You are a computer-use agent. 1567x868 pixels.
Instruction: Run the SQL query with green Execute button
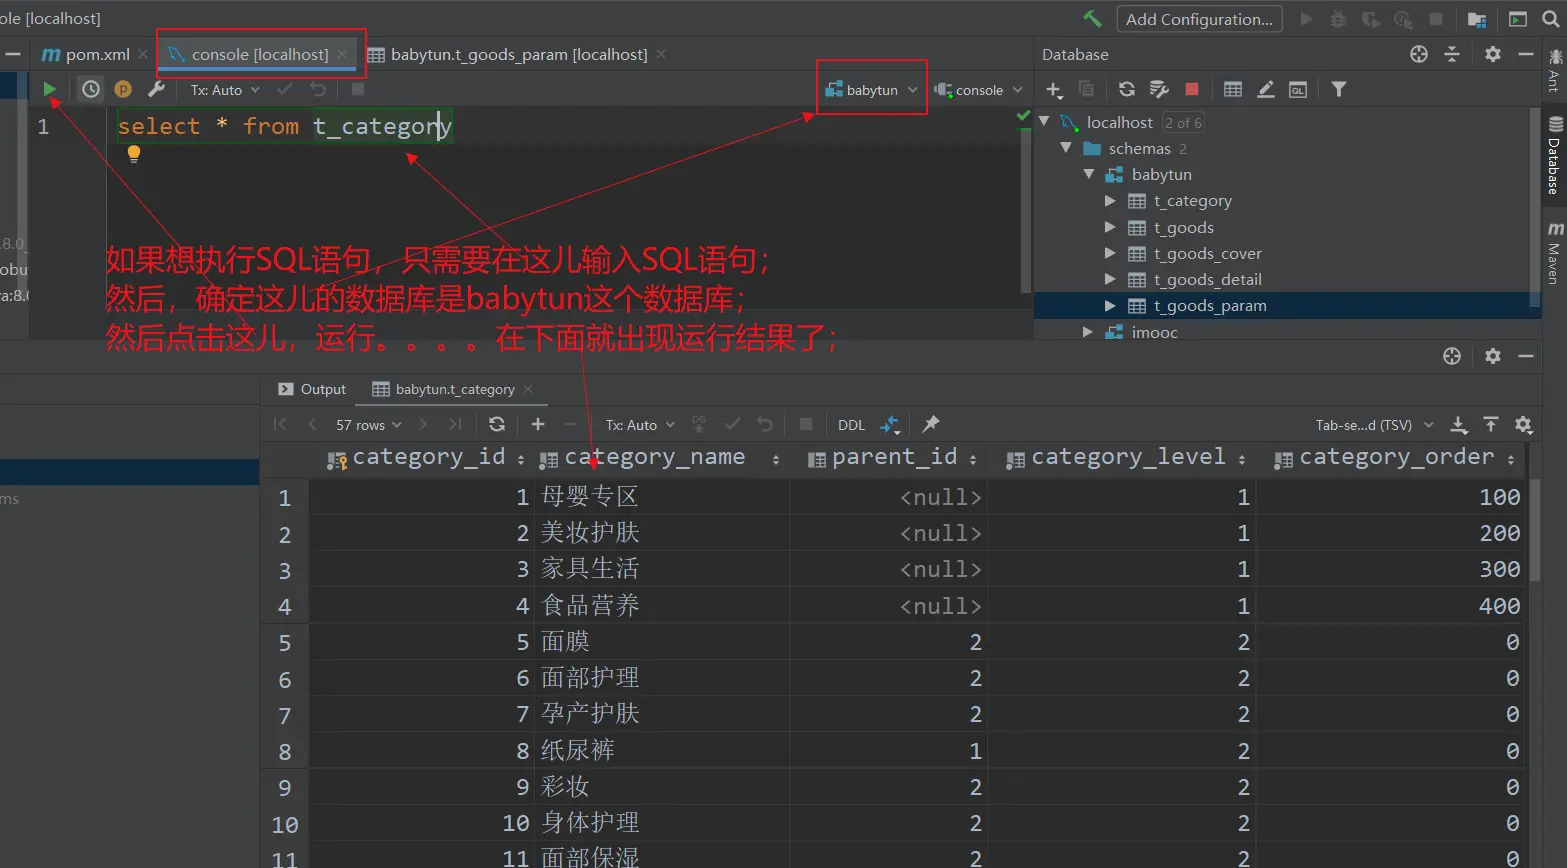pos(49,90)
